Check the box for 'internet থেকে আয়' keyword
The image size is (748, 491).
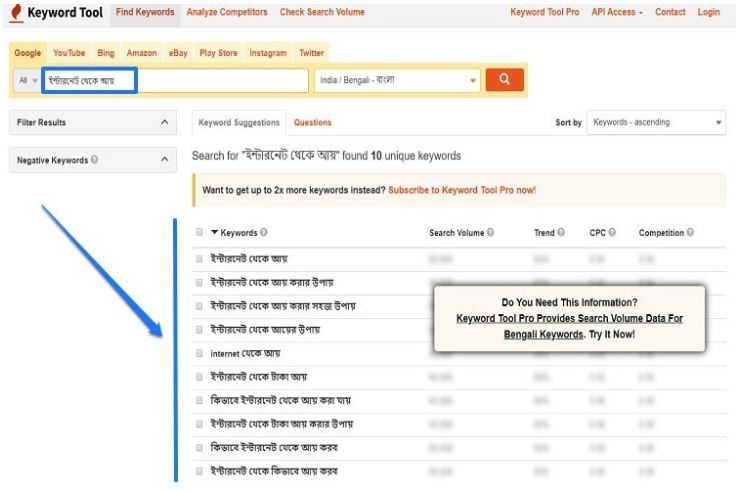pyautogui.click(x=200, y=353)
